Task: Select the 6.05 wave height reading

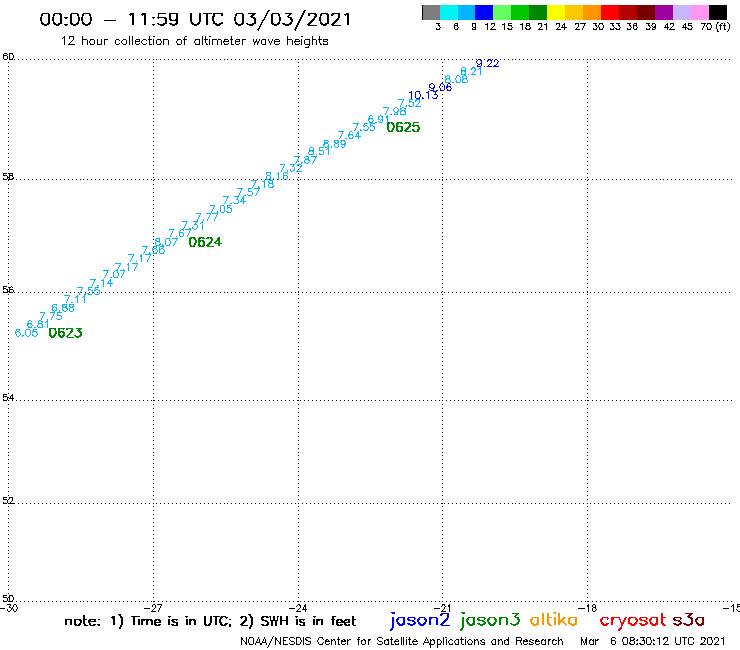Action: tap(26, 333)
